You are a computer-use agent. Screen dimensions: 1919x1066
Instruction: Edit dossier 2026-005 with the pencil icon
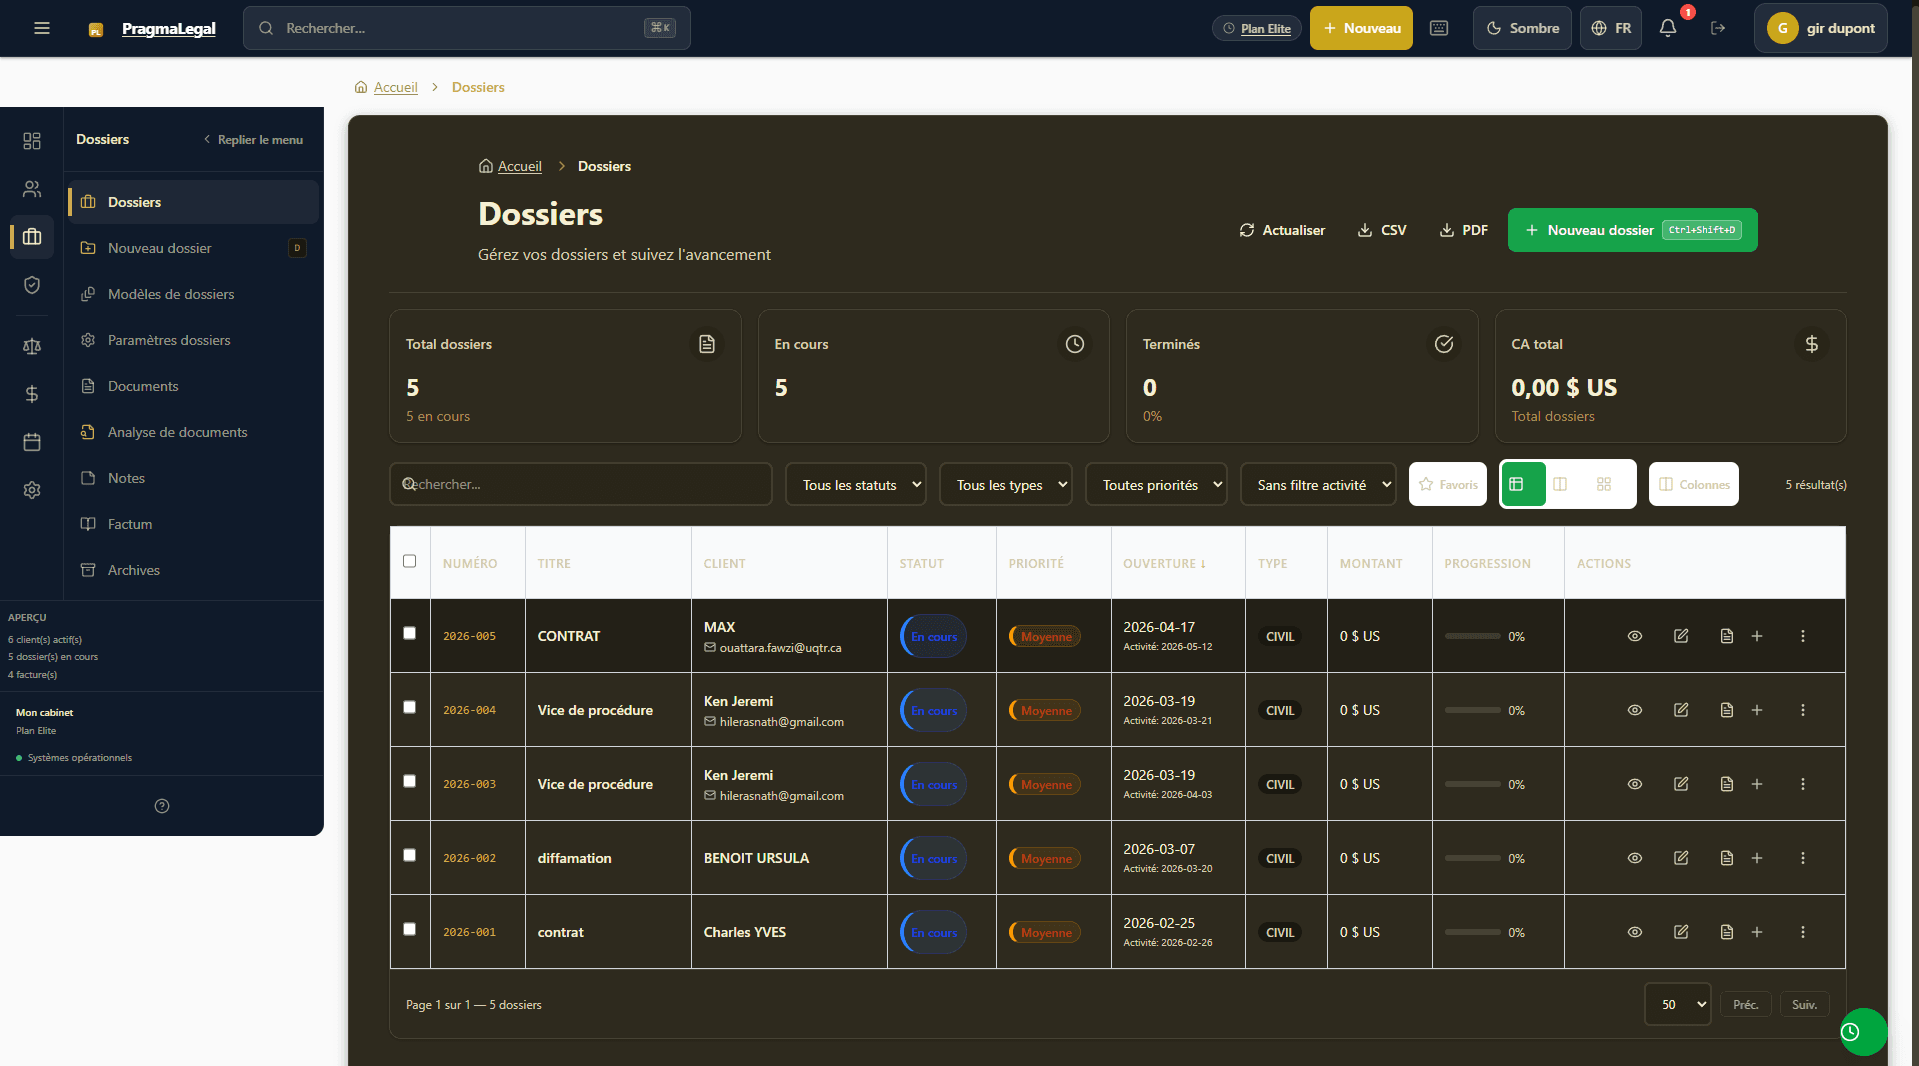pyautogui.click(x=1681, y=636)
